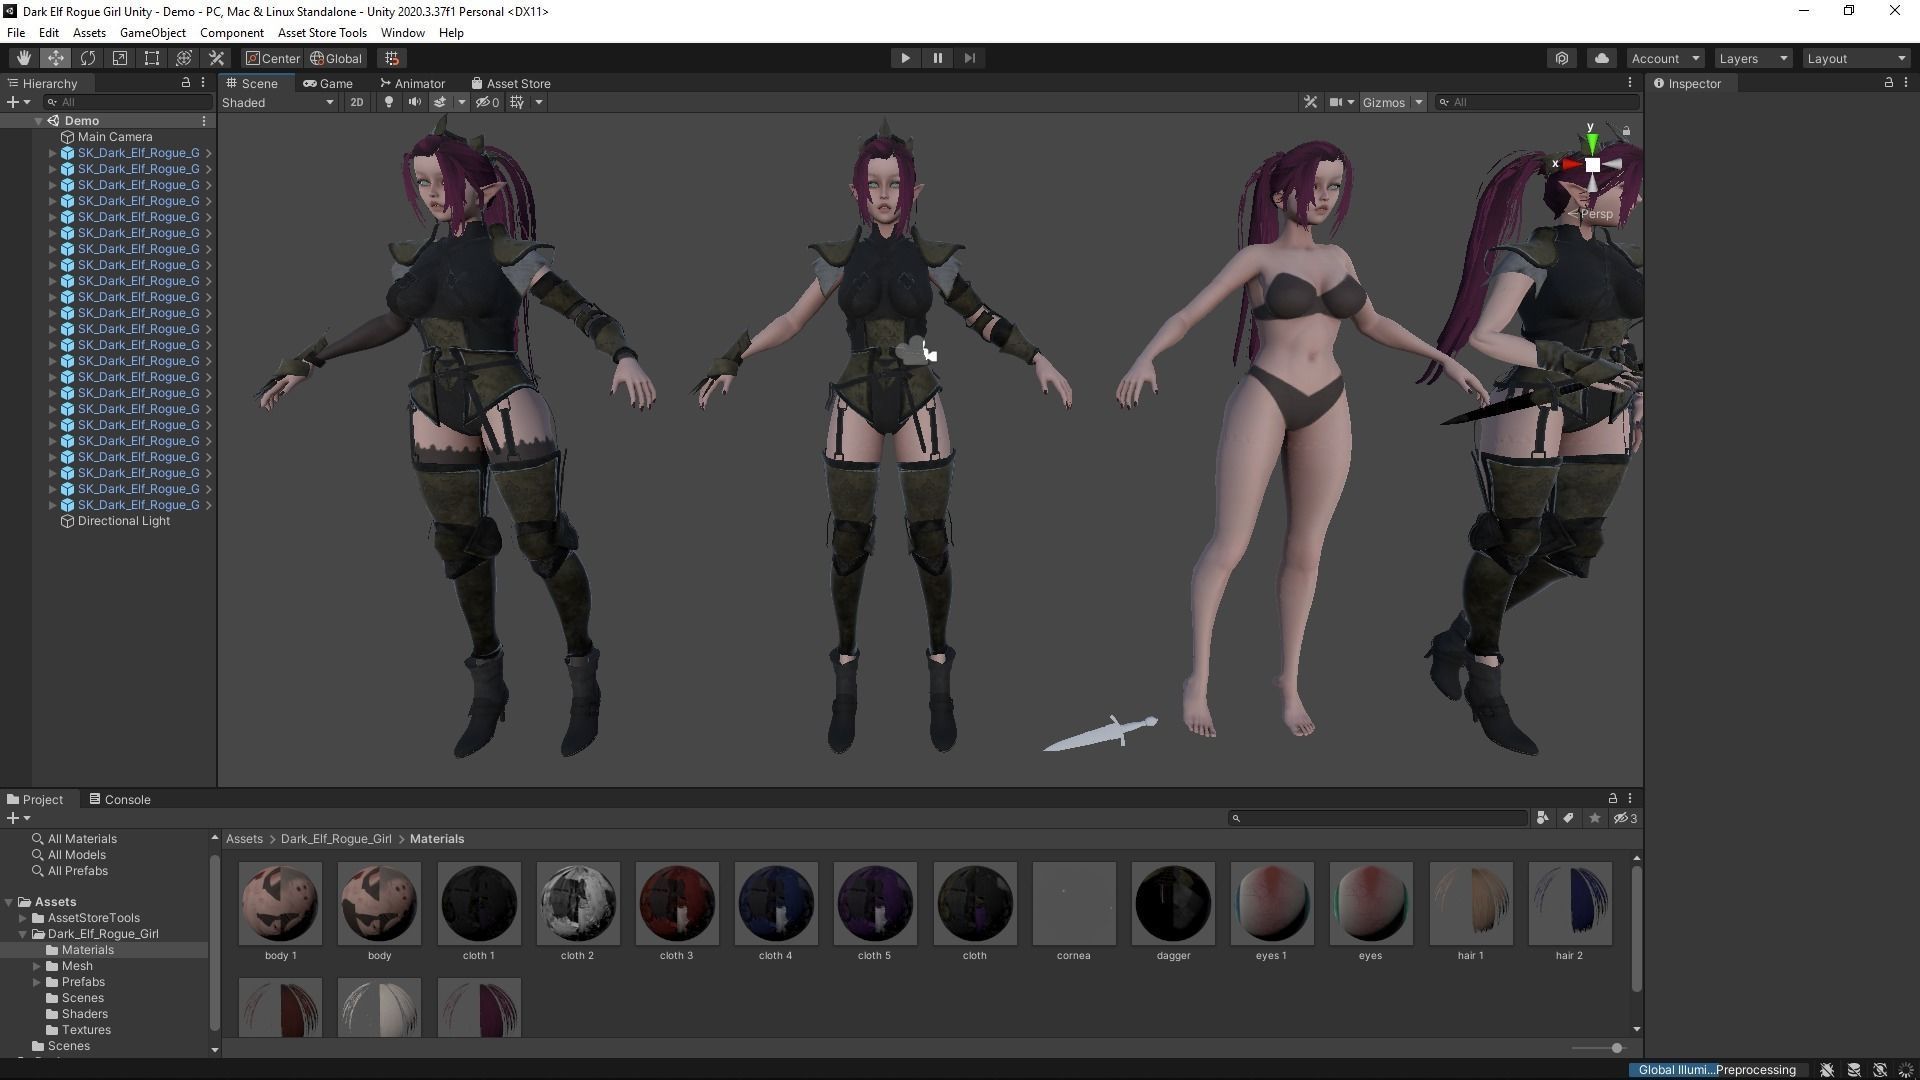This screenshot has height=1080, width=1920.
Task: Select the All Materials saved search
Action: (82, 839)
